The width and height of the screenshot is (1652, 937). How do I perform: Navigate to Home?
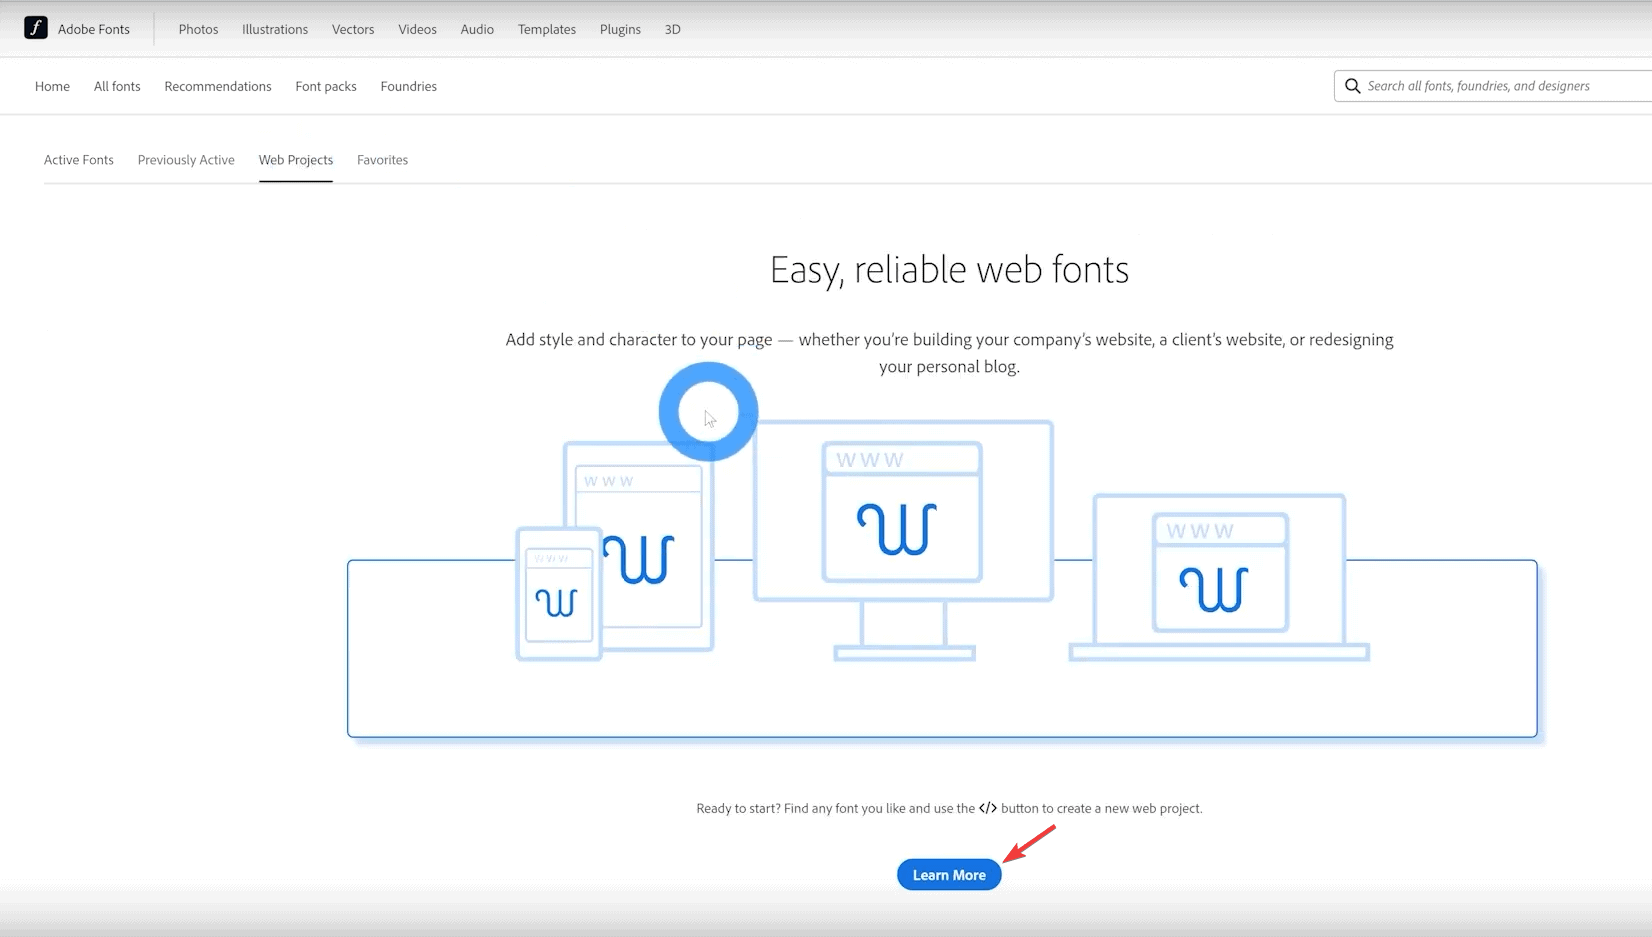[x=52, y=86]
